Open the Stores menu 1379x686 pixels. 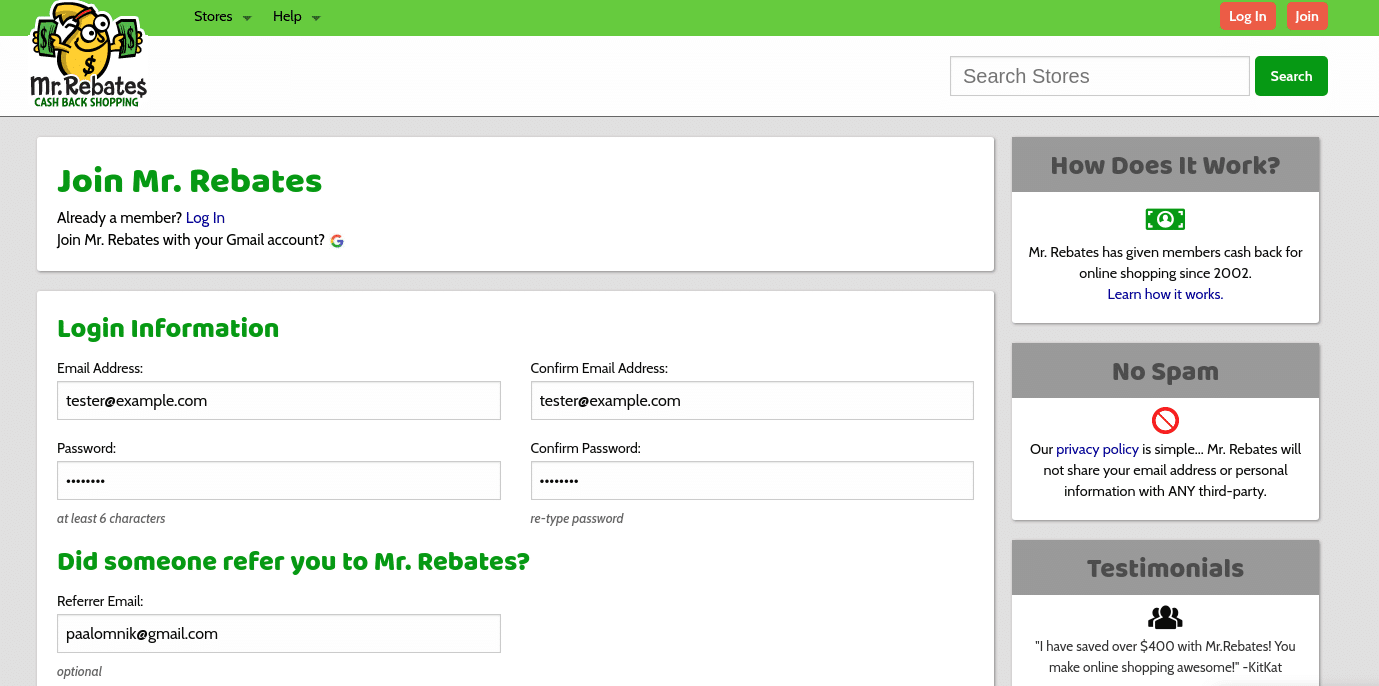[213, 16]
